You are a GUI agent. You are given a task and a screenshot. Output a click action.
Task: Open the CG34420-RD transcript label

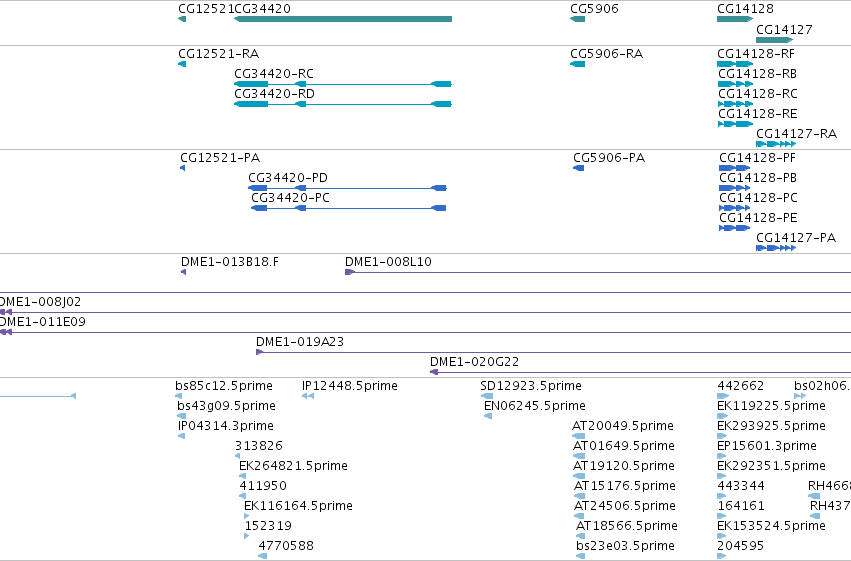coord(275,94)
